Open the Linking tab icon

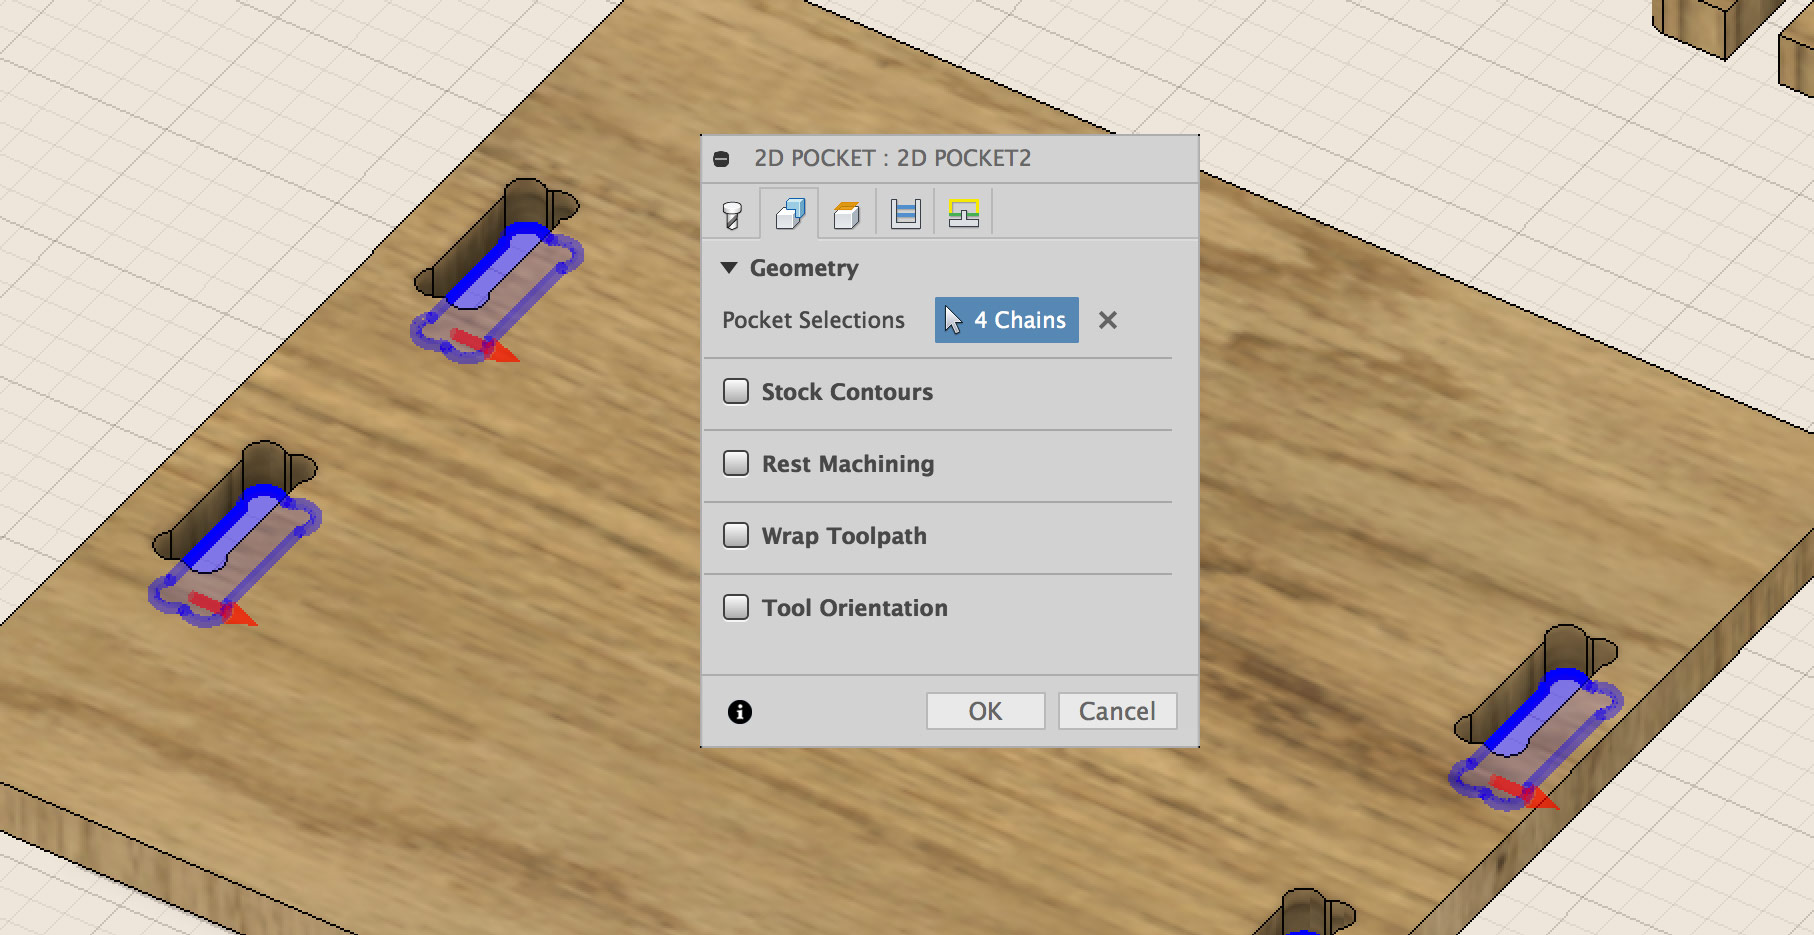pyautogui.click(x=962, y=211)
